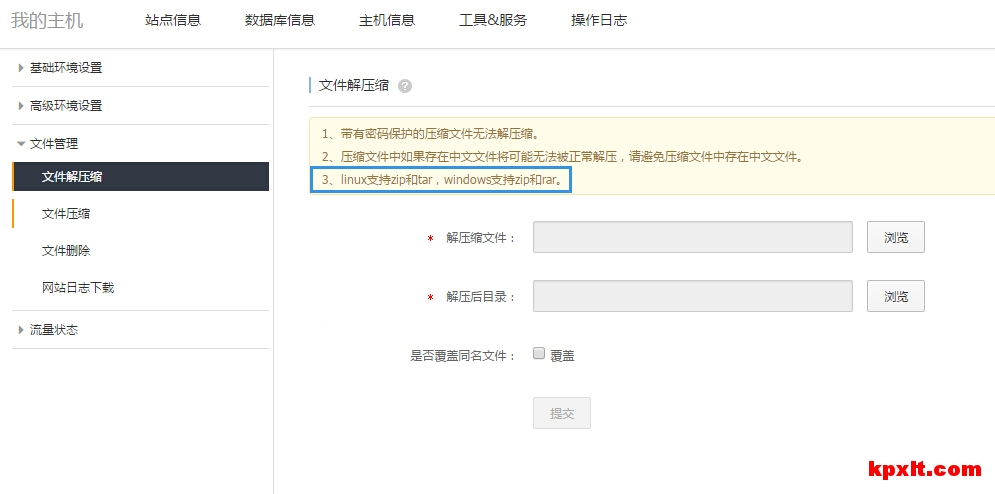Click the 解压缩文件 input field
This screenshot has width=995, height=494.
pyautogui.click(x=692, y=238)
